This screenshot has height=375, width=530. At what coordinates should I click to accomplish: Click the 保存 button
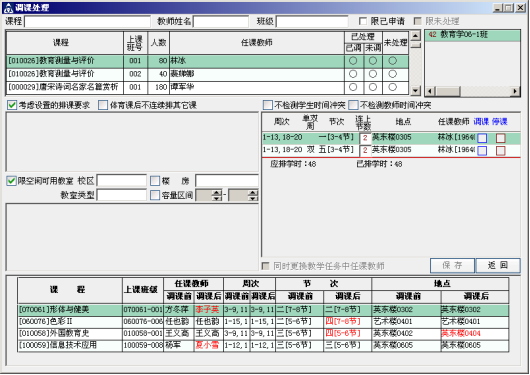click(x=452, y=265)
